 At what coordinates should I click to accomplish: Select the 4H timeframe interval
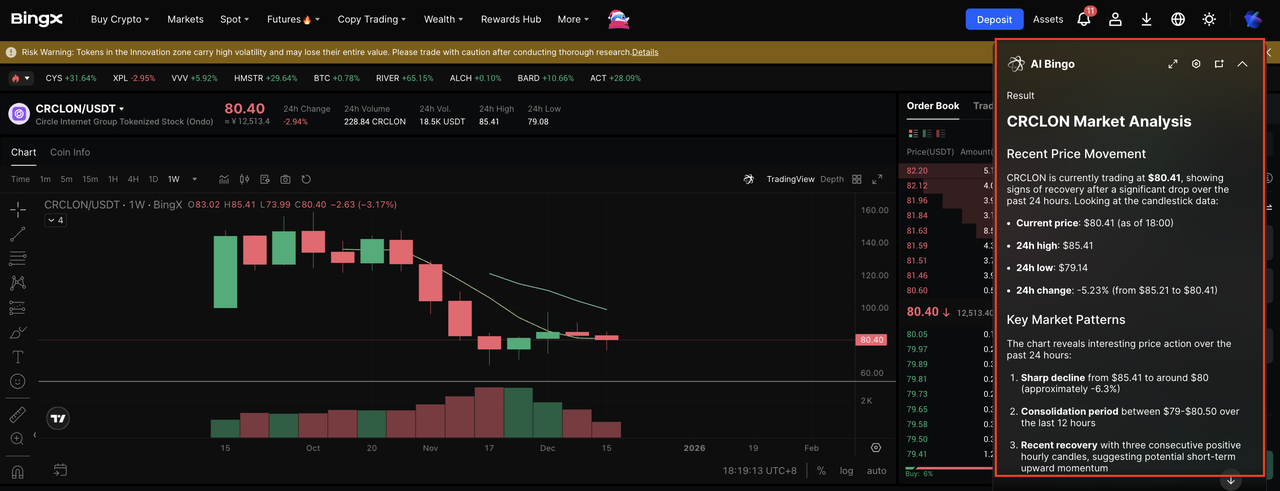(133, 179)
